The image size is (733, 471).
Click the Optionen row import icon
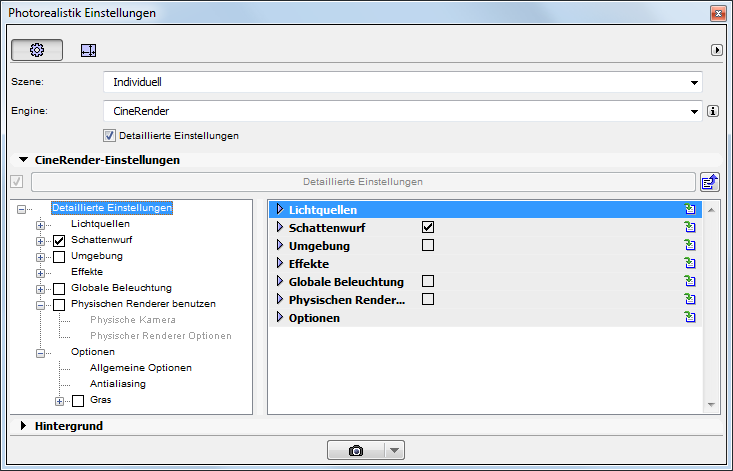click(x=690, y=318)
